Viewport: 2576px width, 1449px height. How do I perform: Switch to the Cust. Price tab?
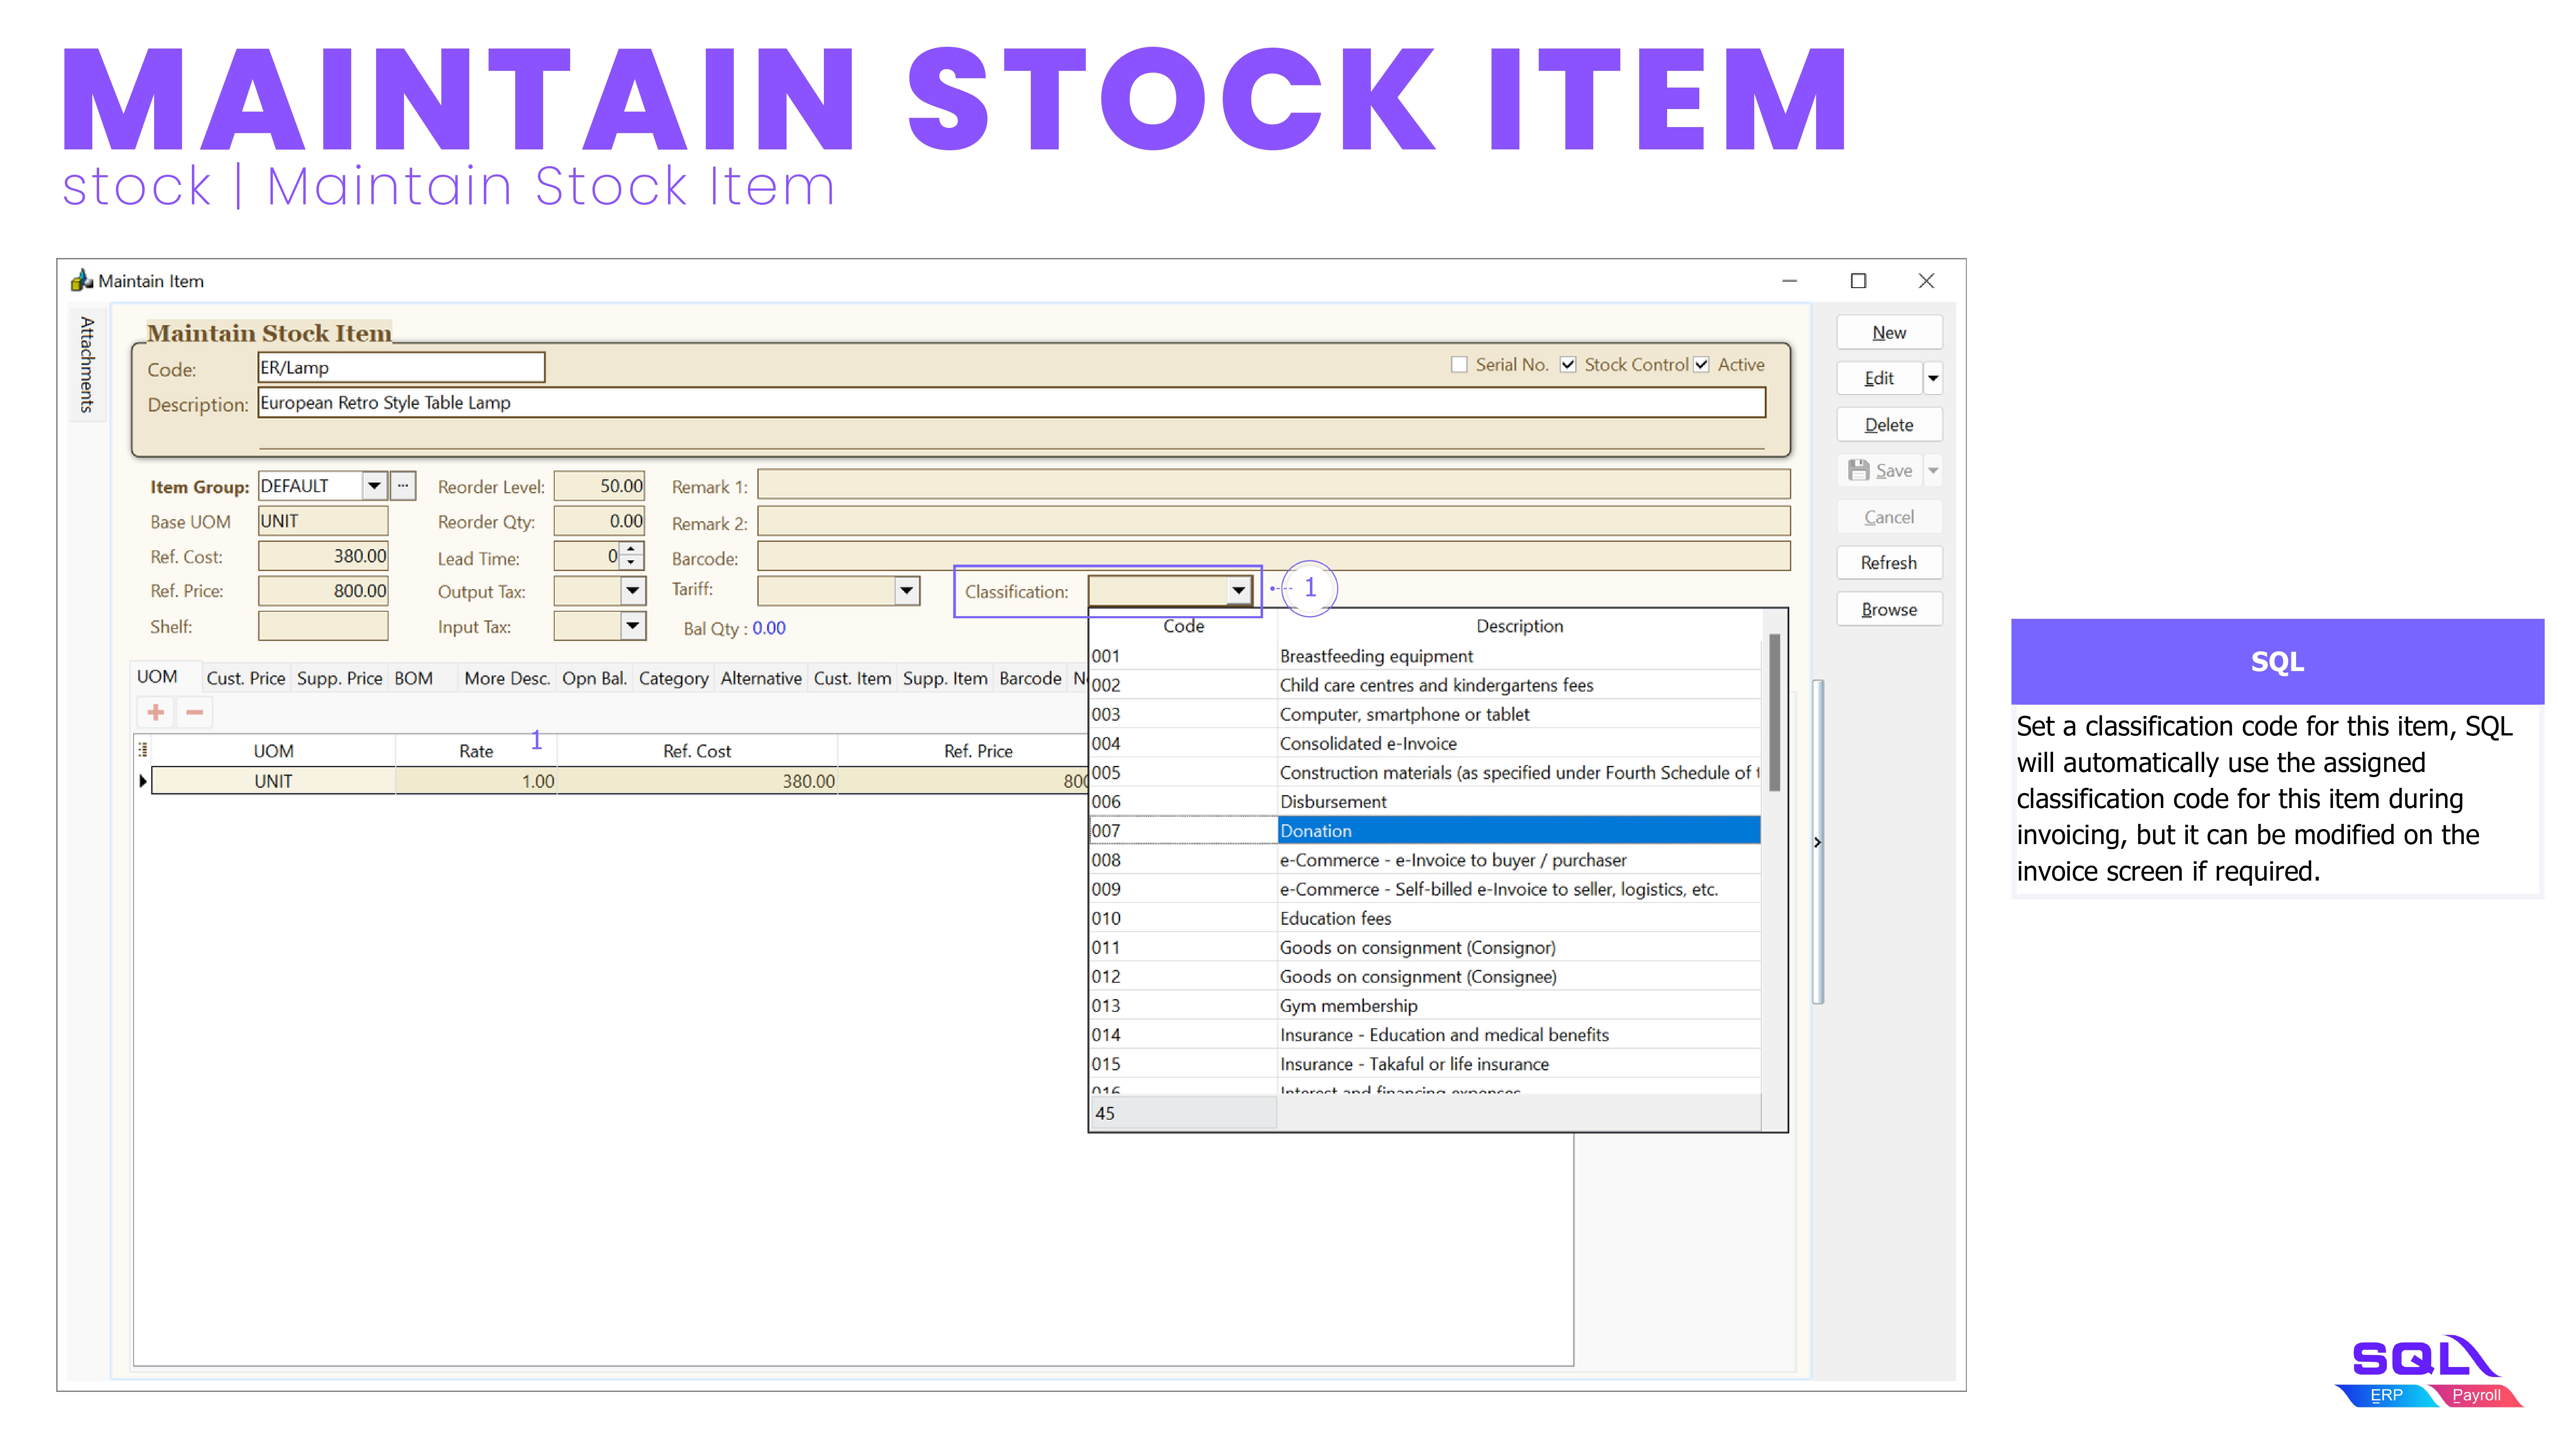(245, 678)
